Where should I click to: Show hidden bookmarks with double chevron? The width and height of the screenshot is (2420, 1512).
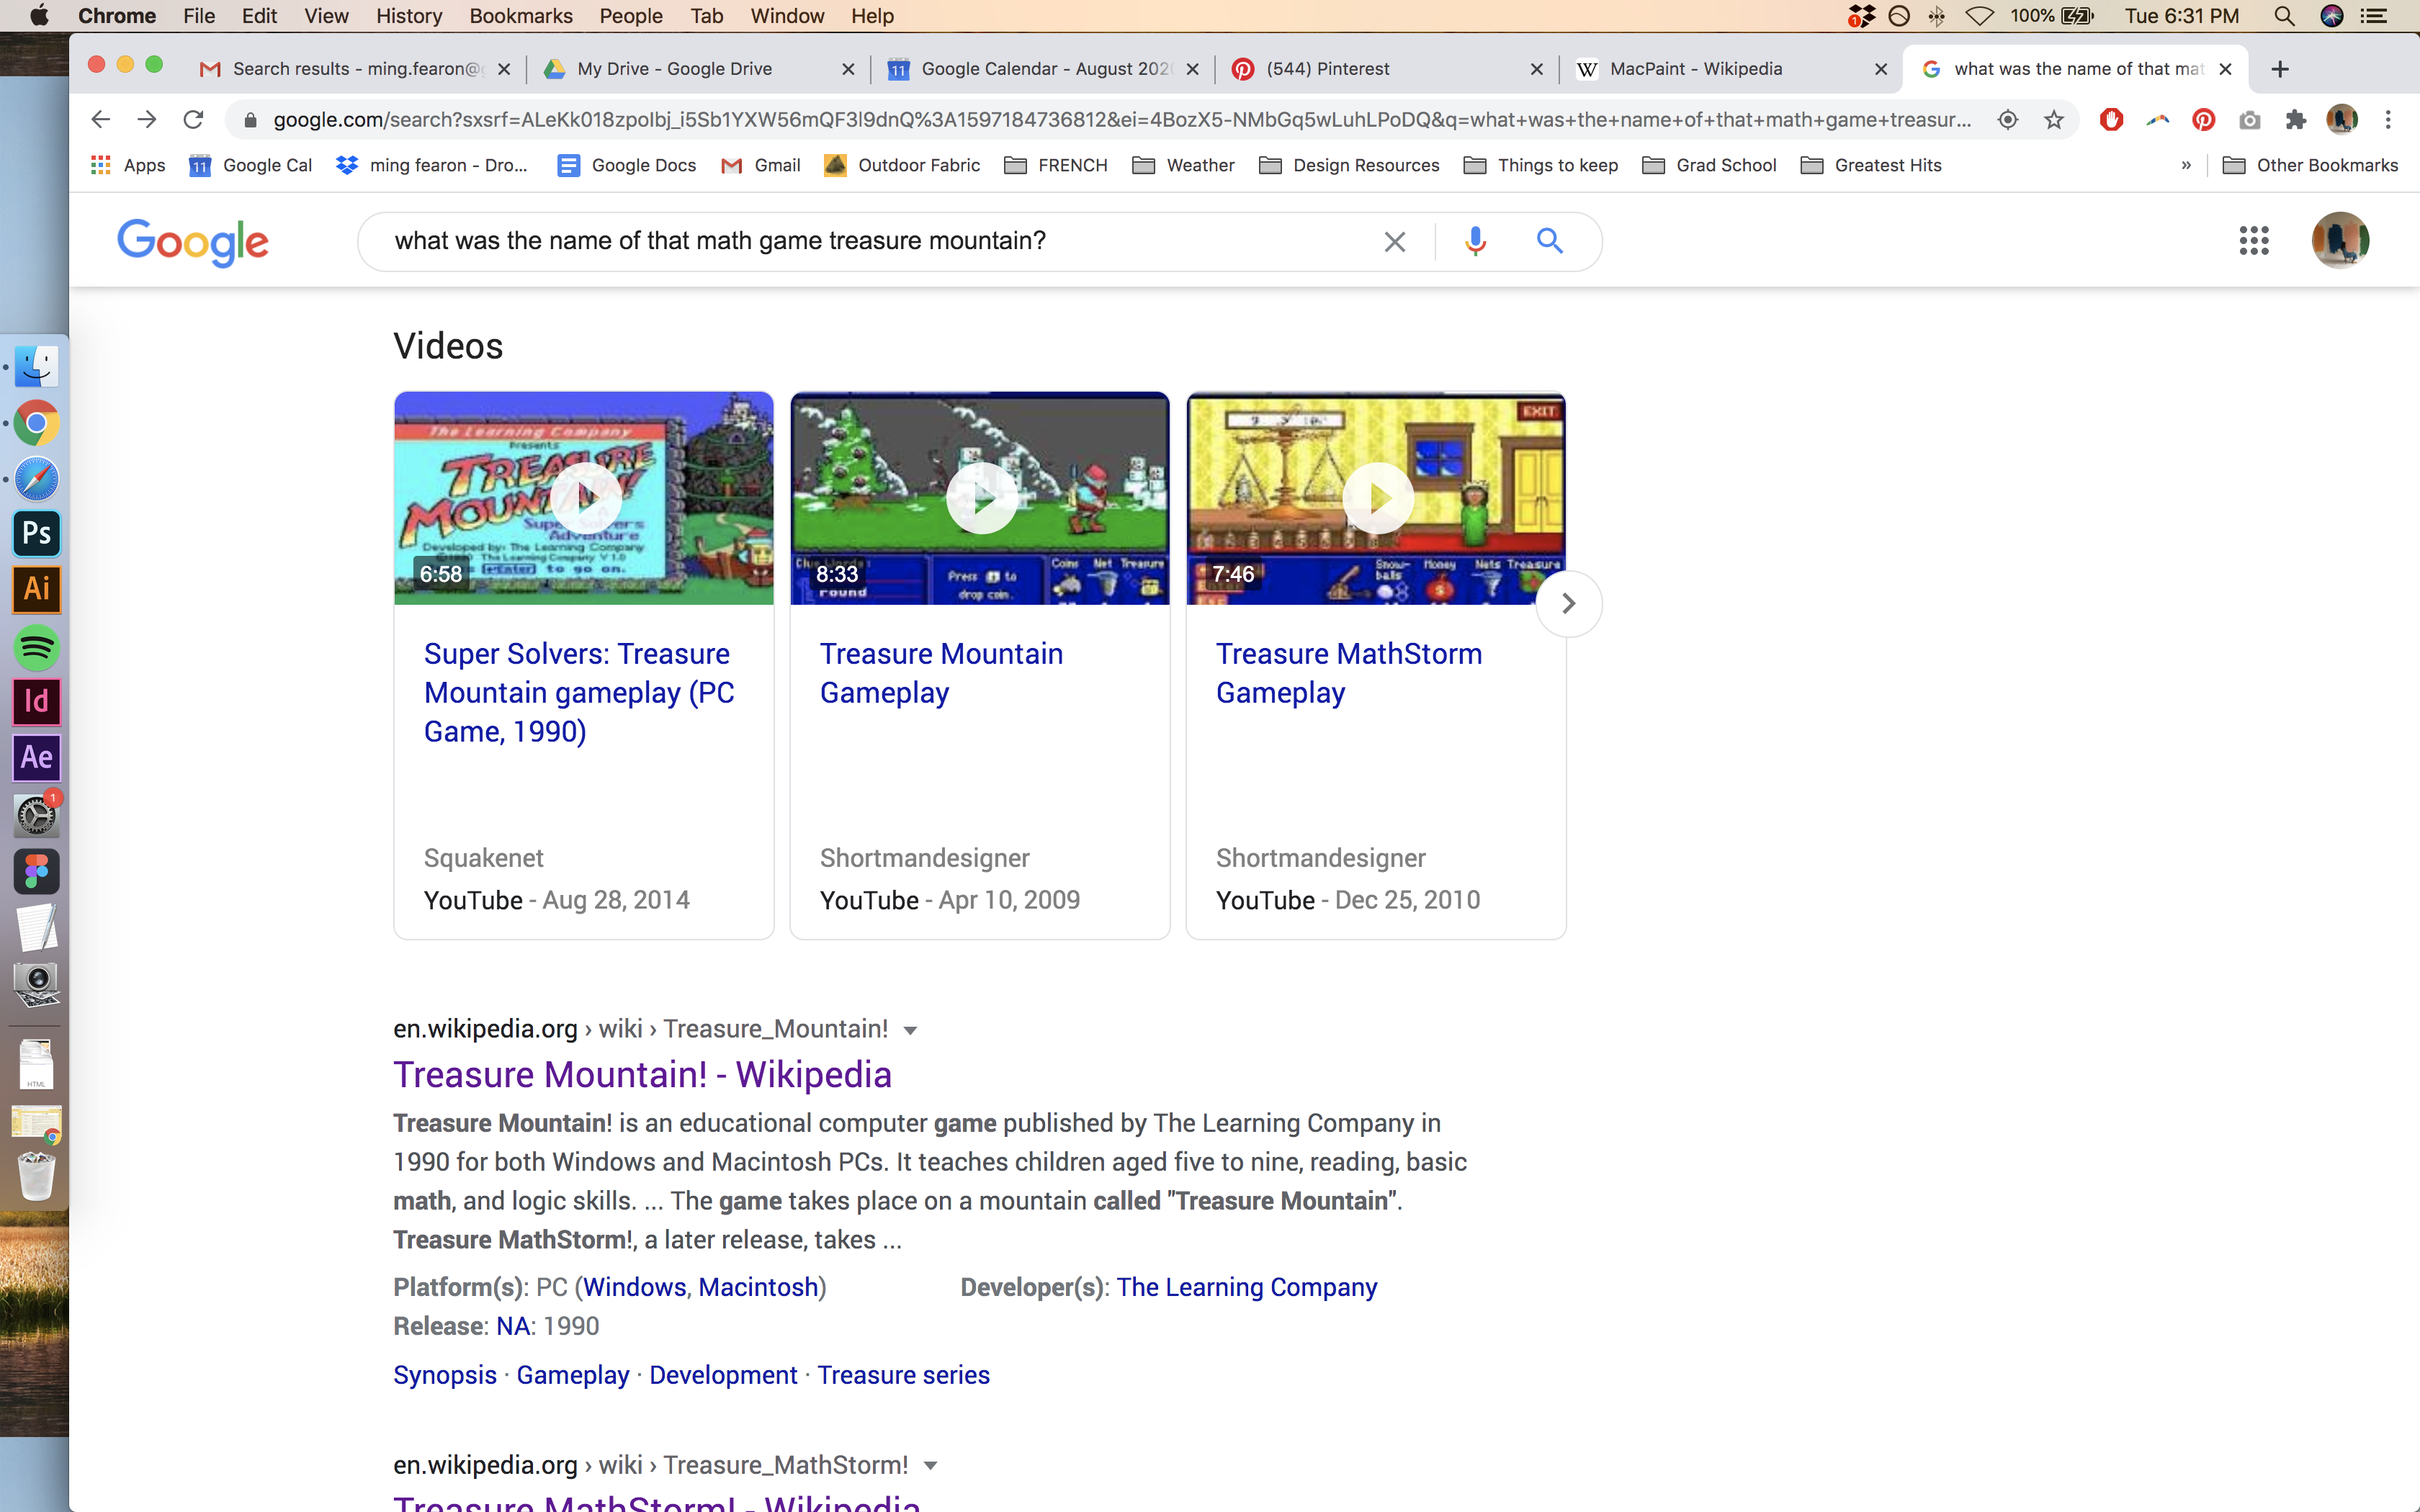[x=2186, y=166]
